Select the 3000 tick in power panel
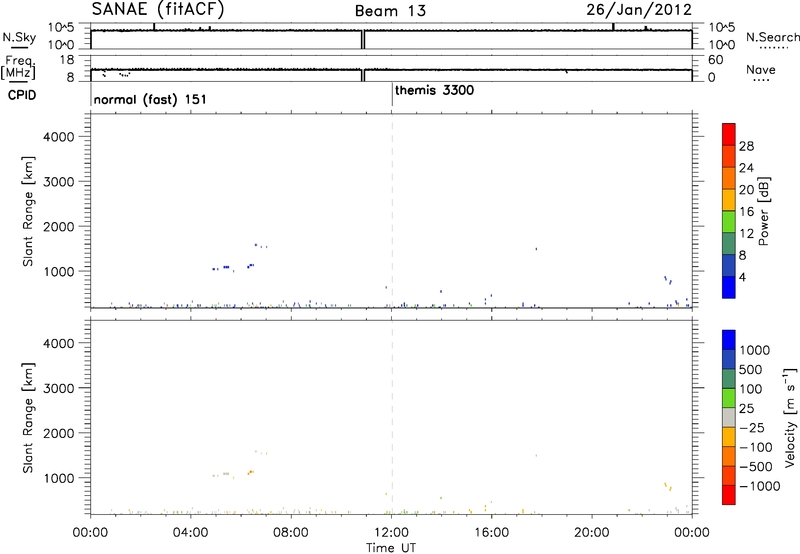Screen dimensions: 800x554 click(59, 182)
